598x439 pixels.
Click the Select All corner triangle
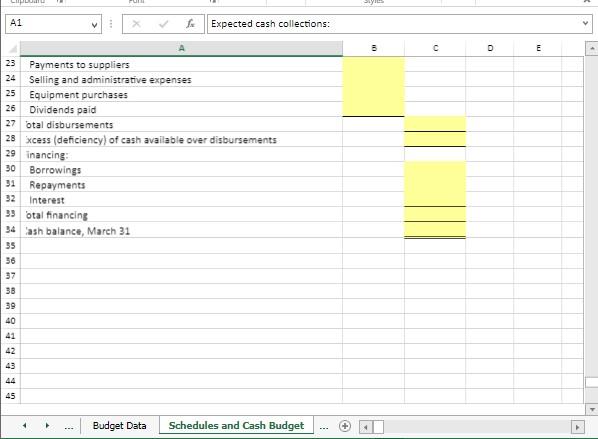(x=13, y=49)
